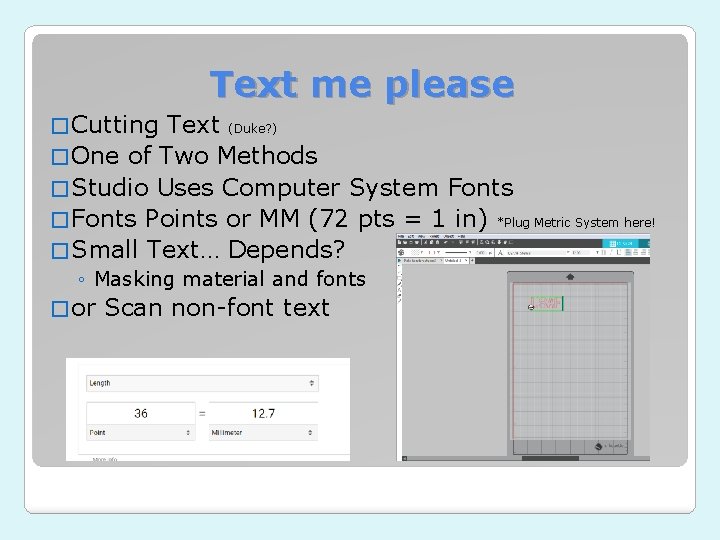Click the bullet 'or Scan non-font text'
Viewport: 720px width, 540px height.
coord(200,308)
